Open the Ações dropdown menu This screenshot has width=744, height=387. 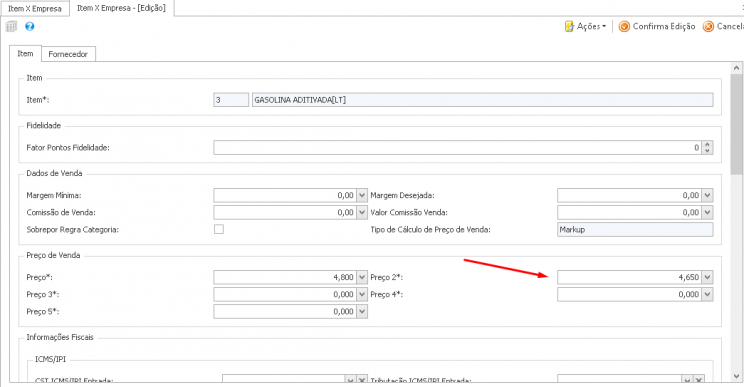click(586, 27)
